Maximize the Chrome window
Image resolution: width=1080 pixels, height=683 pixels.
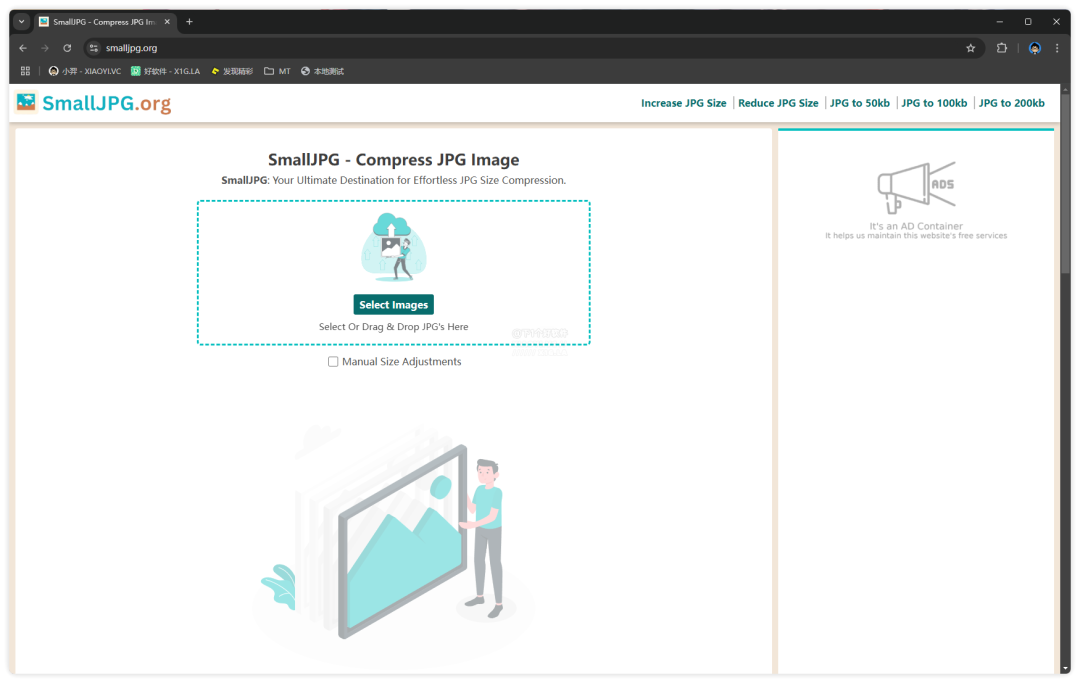[x=1028, y=22]
